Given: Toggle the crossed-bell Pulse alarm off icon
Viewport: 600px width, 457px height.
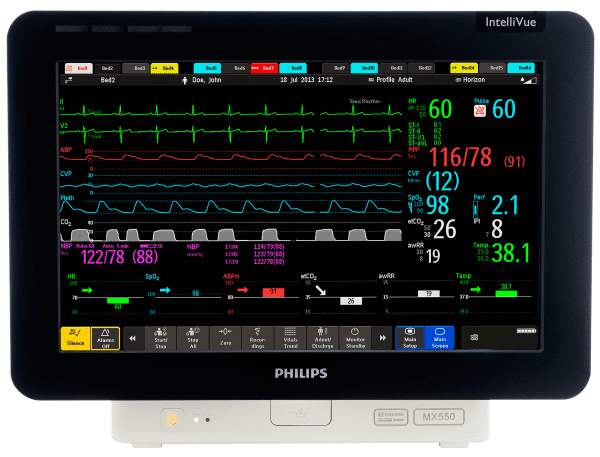Looking at the screenshot, I should point(480,111).
